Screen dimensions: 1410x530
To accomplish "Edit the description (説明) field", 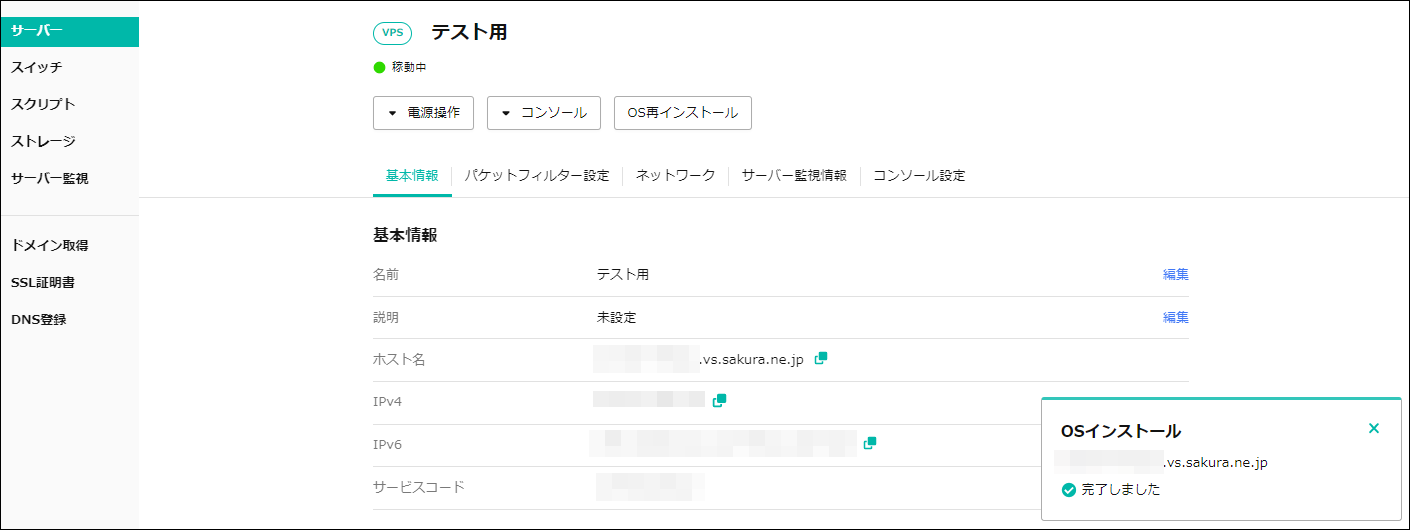I will tap(1175, 317).
